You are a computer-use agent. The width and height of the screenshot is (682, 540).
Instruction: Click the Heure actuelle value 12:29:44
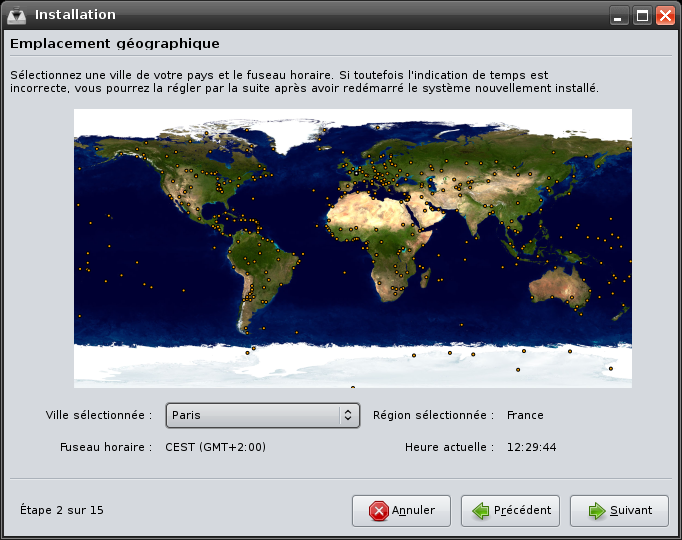[x=532, y=447]
